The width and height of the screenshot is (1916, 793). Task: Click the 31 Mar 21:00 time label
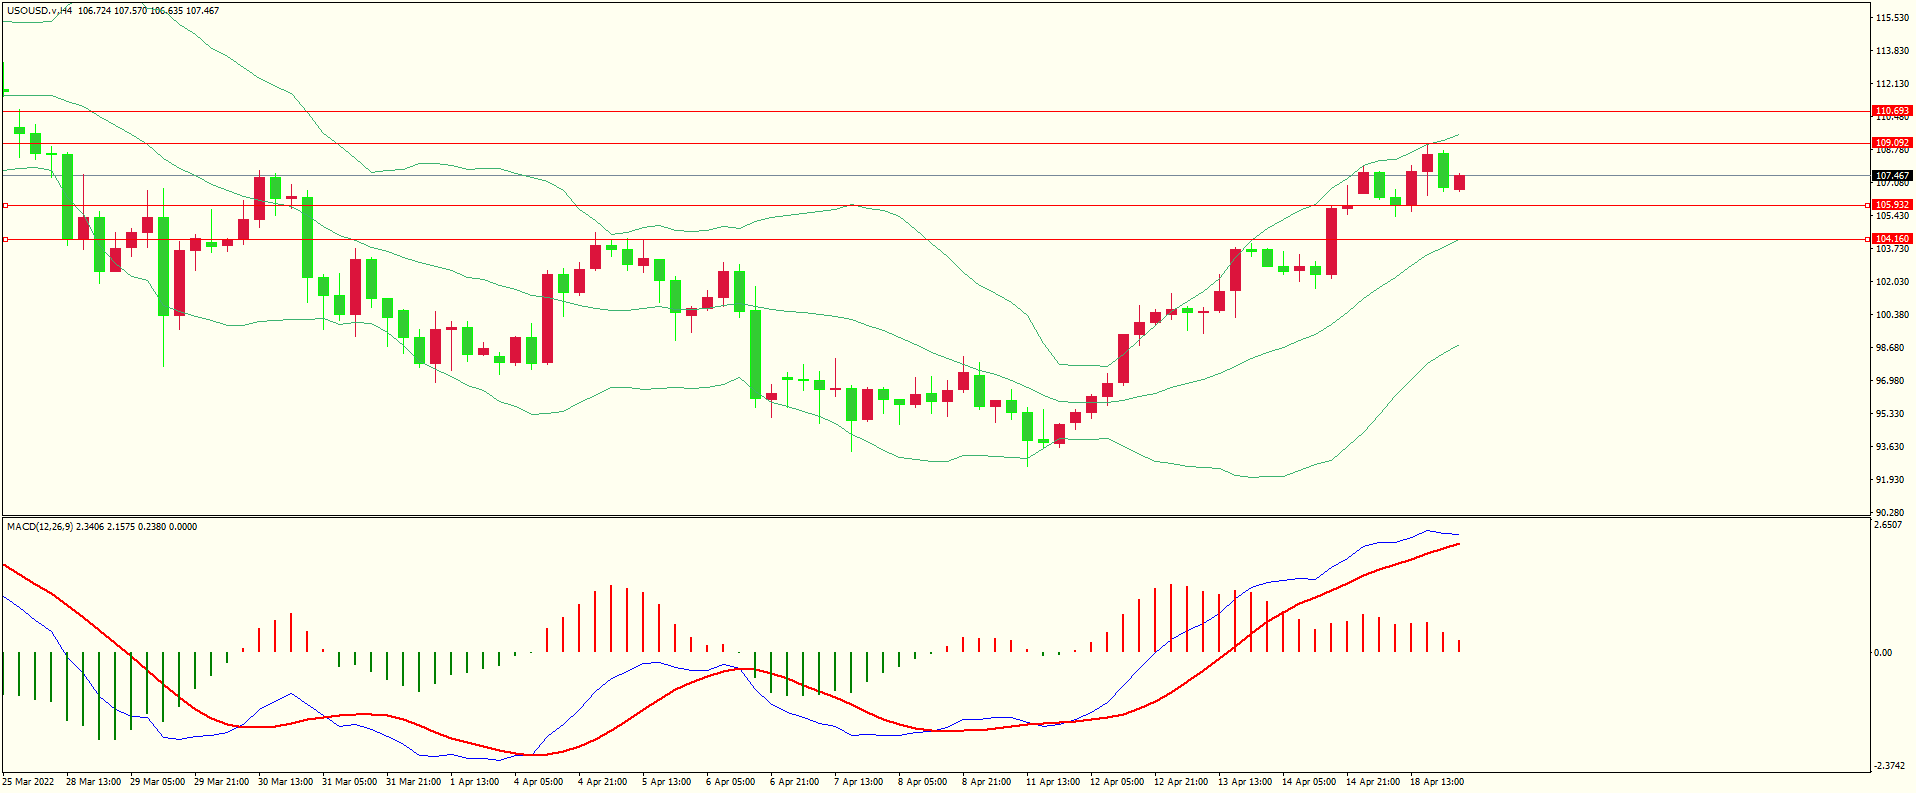click(x=414, y=782)
